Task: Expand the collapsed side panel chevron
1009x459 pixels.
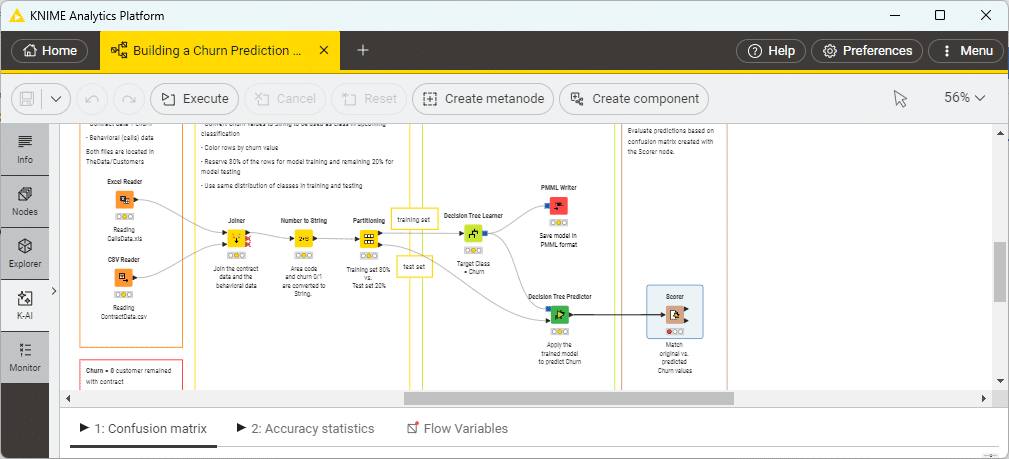Action: [x=53, y=291]
